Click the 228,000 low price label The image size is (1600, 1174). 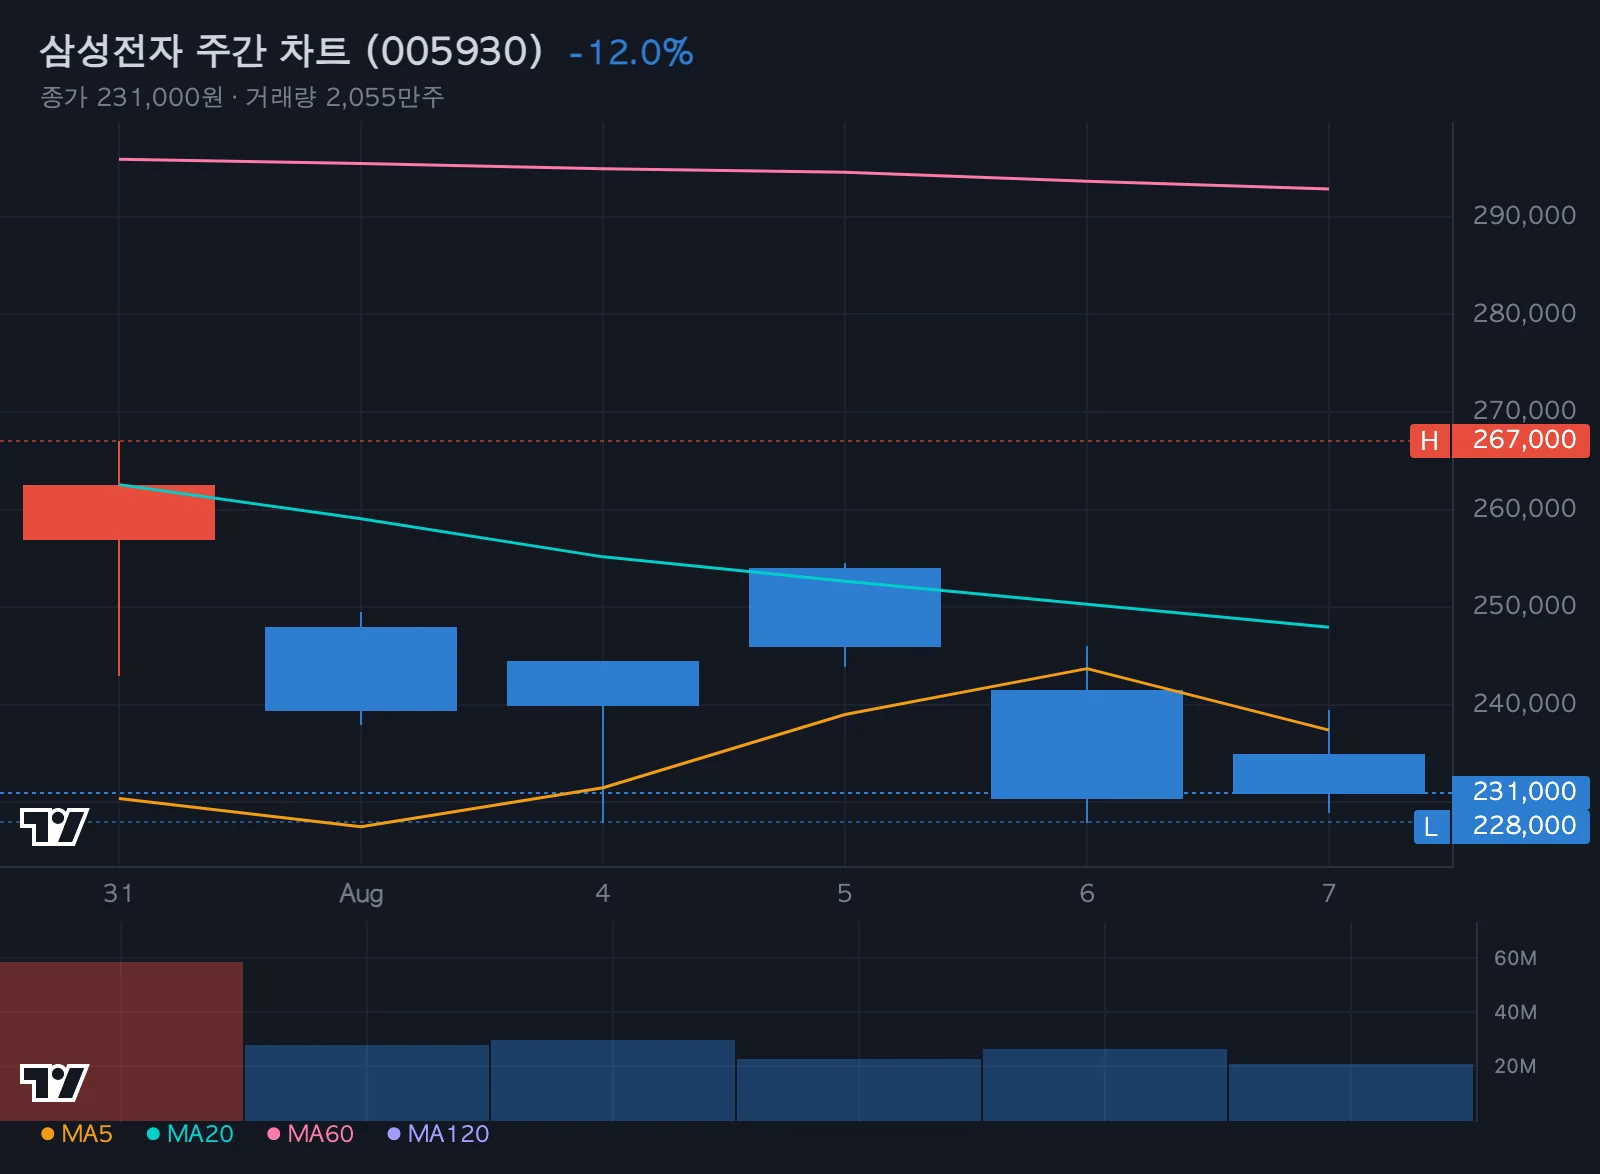click(1521, 826)
